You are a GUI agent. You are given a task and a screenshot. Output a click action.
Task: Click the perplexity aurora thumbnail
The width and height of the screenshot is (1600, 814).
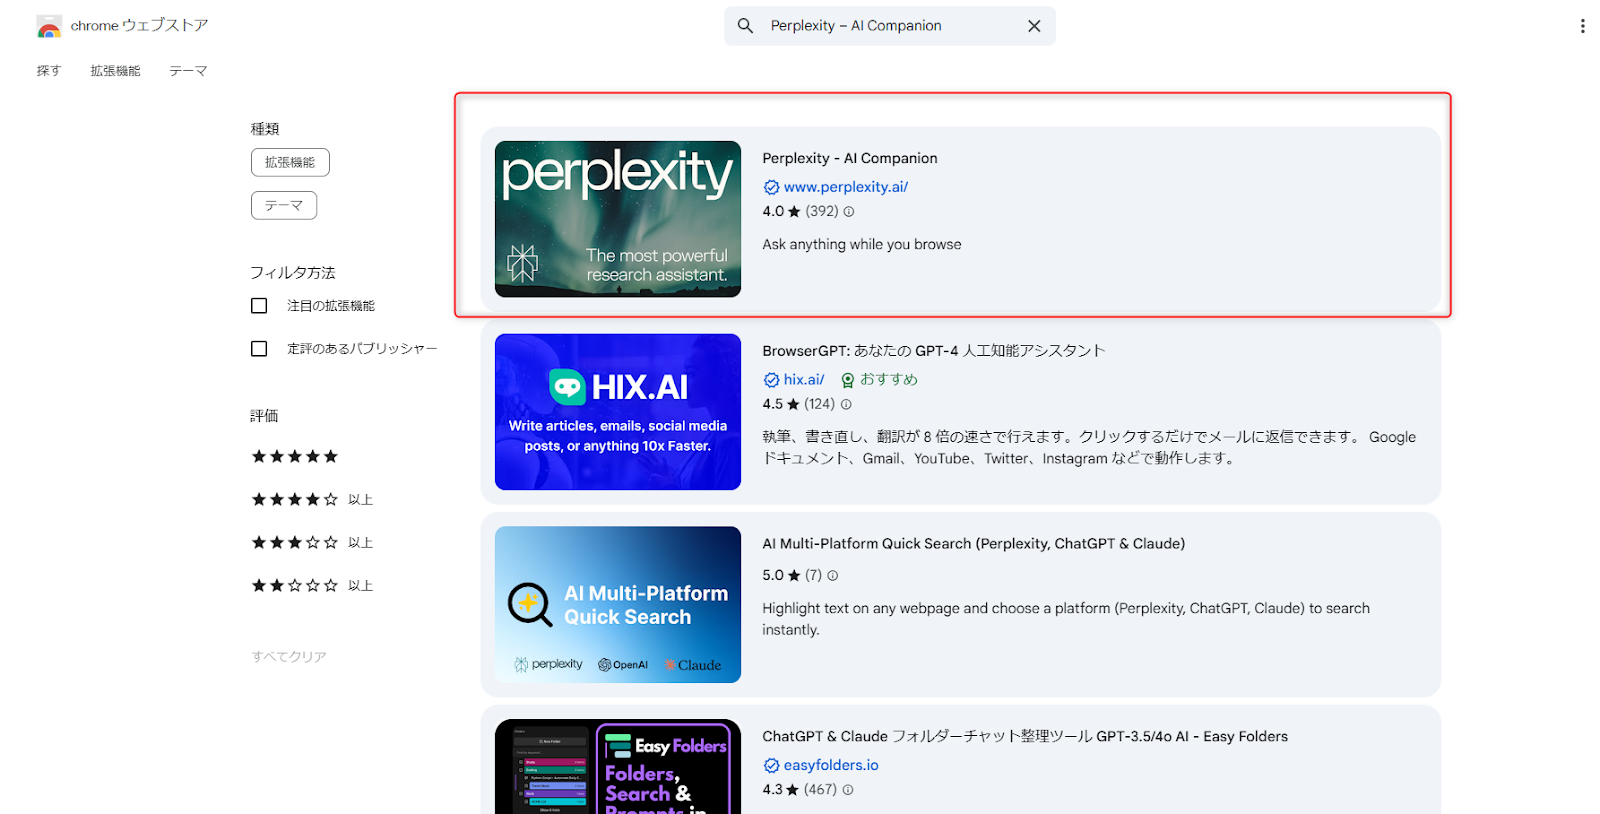618,219
